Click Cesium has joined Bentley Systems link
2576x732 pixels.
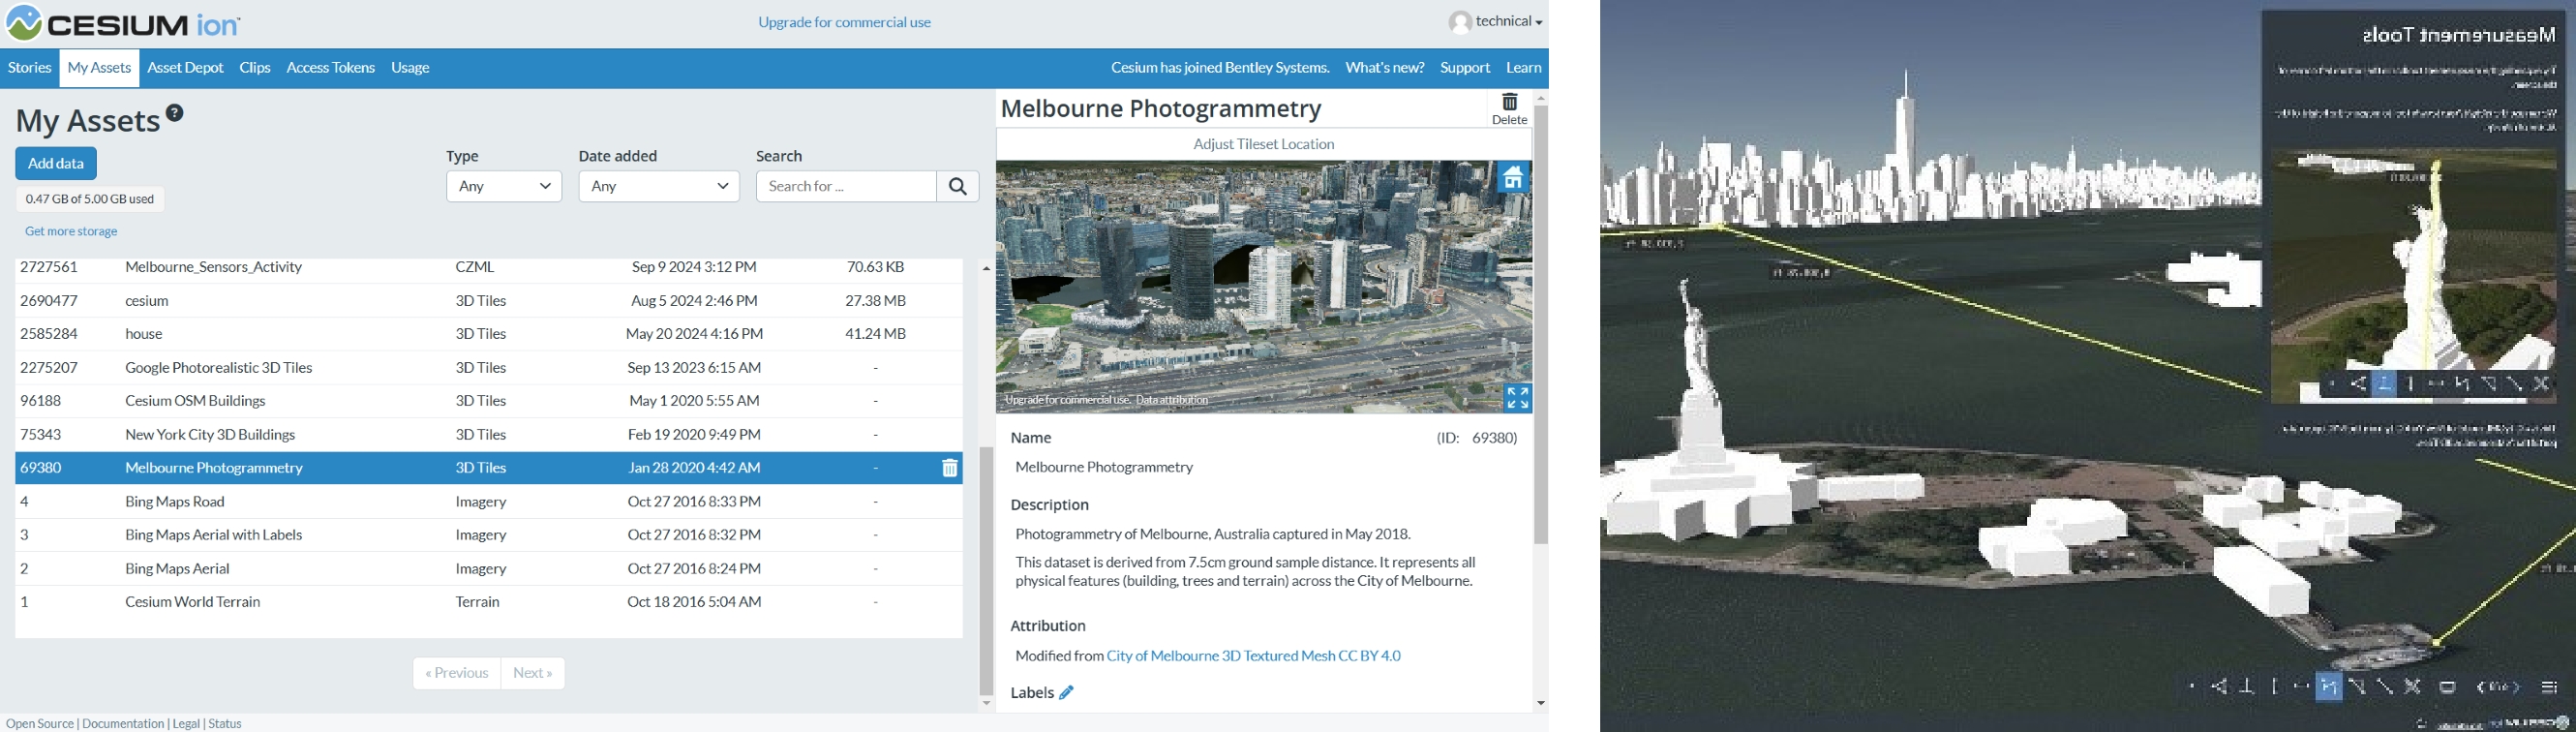click(1220, 68)
